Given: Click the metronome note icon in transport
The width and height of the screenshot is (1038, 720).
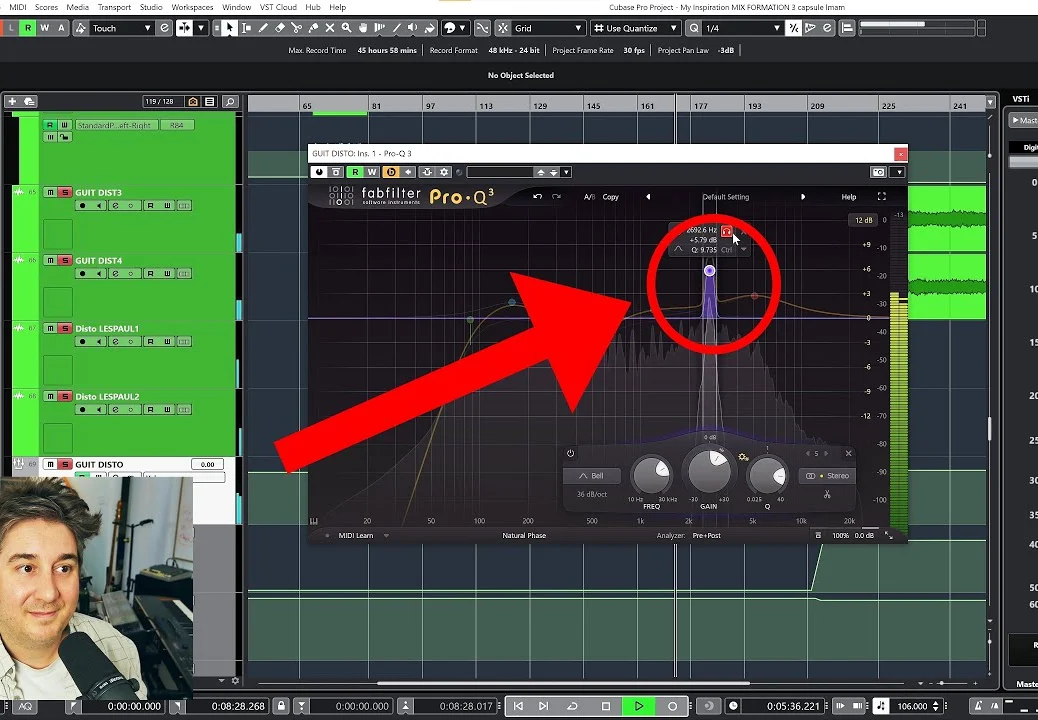Looking at the screenshot, I should point(882,706).
